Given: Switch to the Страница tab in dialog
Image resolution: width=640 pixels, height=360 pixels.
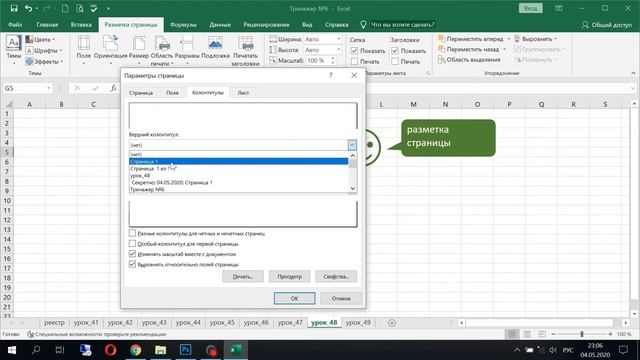Looking at the screenshot, I should [x=141, y=93].
